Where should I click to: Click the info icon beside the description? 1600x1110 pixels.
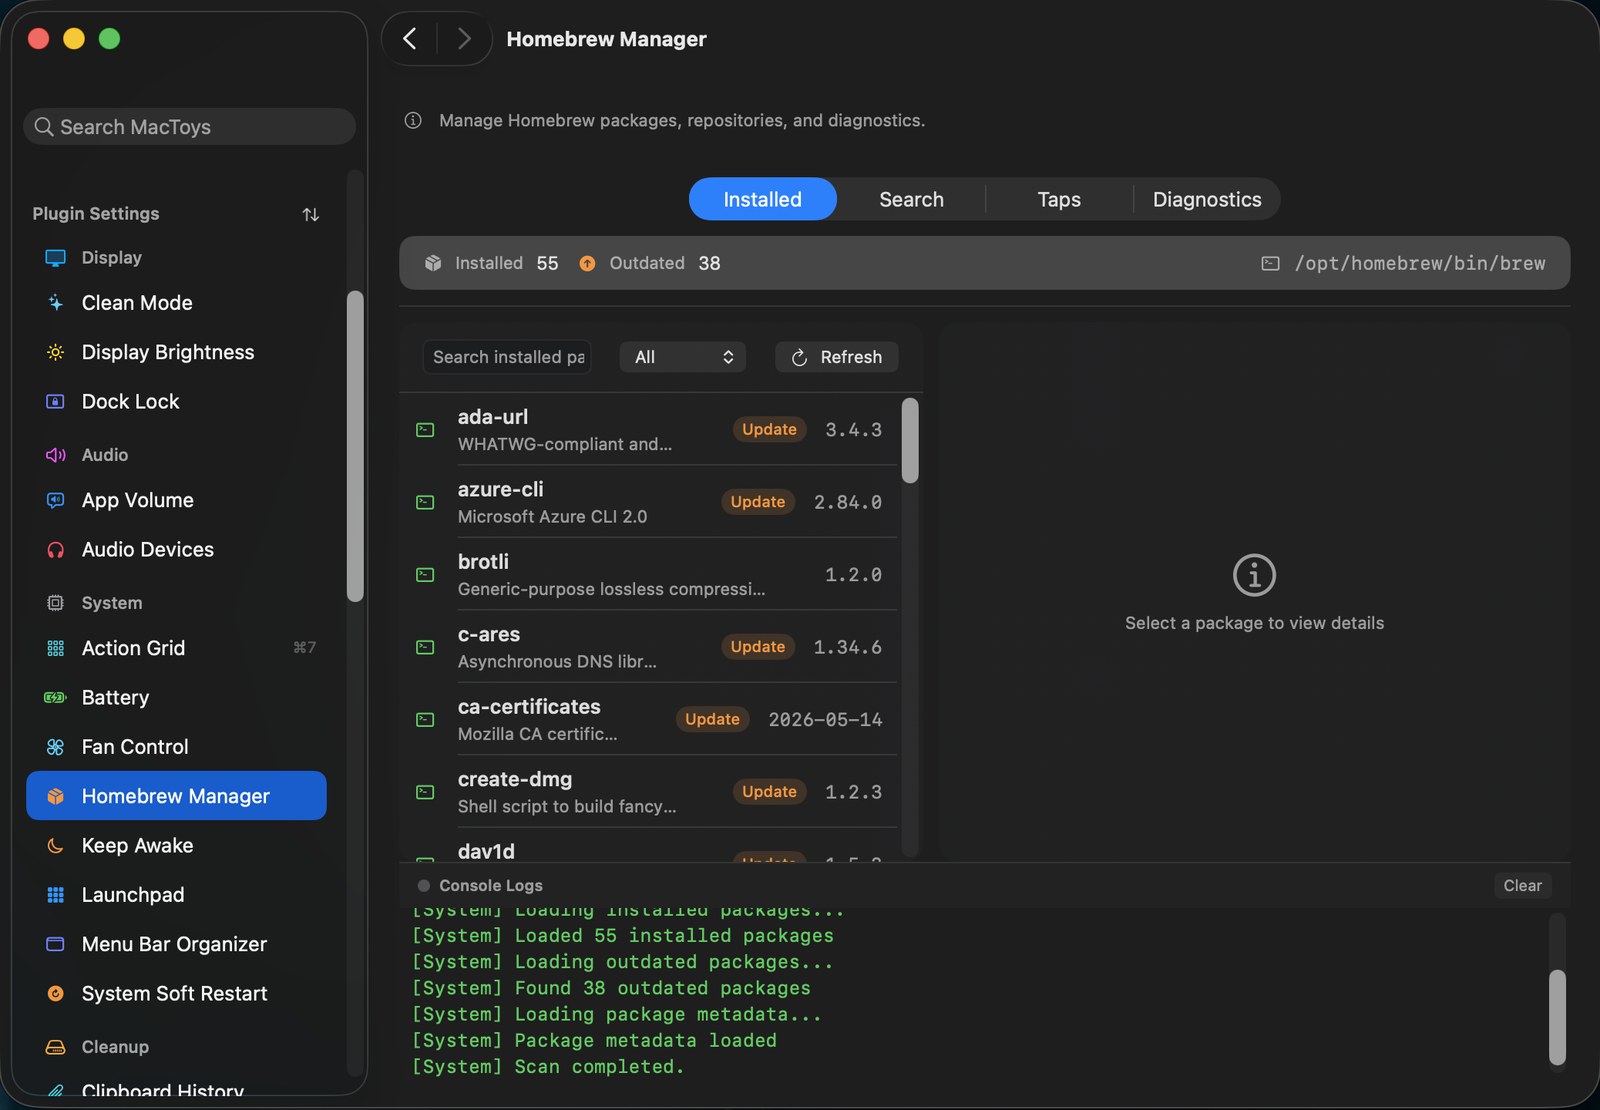[413, 120]
